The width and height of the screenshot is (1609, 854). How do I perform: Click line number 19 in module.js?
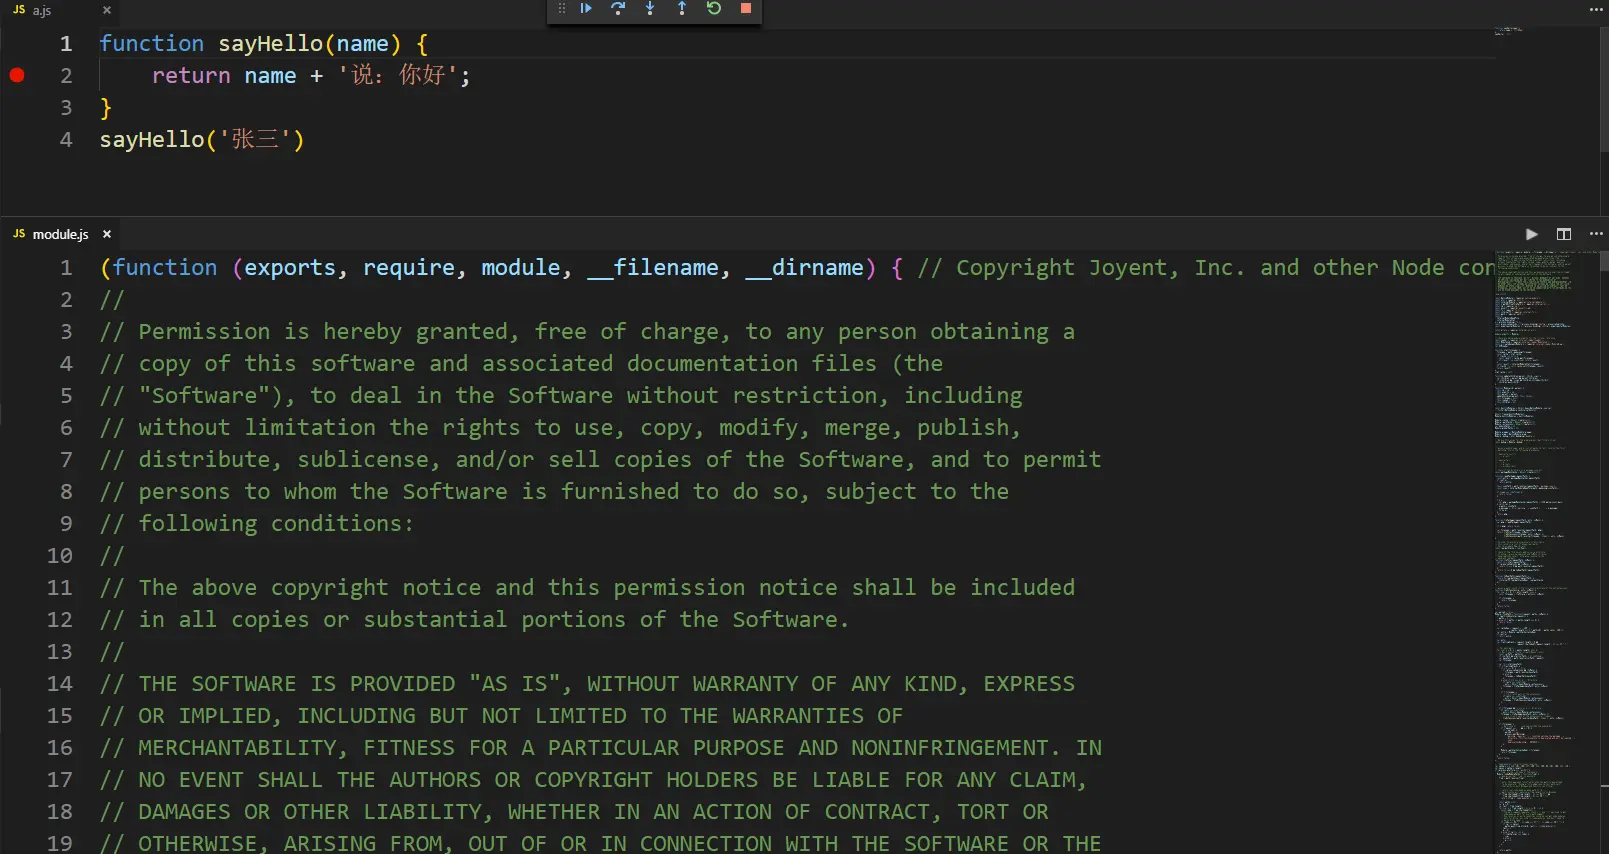[x=60, y=843]
